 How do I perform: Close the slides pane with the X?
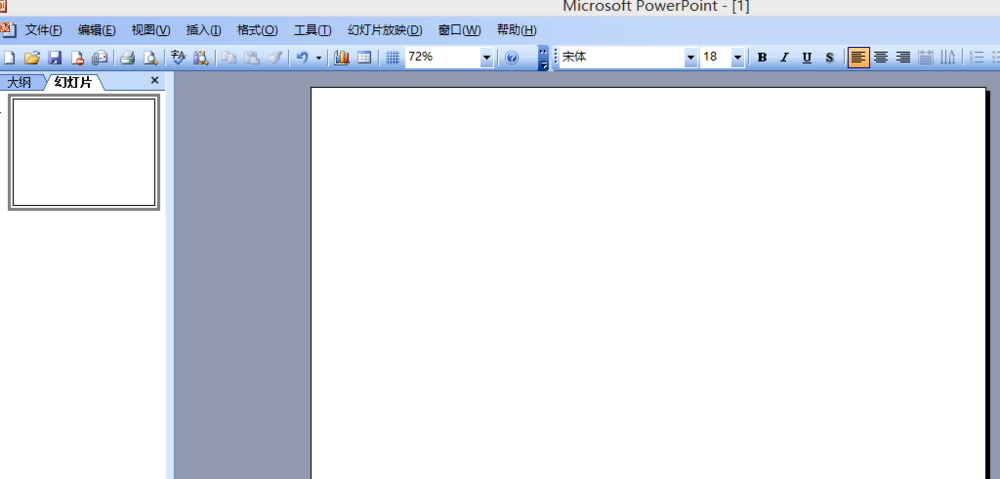pos(155,80)
